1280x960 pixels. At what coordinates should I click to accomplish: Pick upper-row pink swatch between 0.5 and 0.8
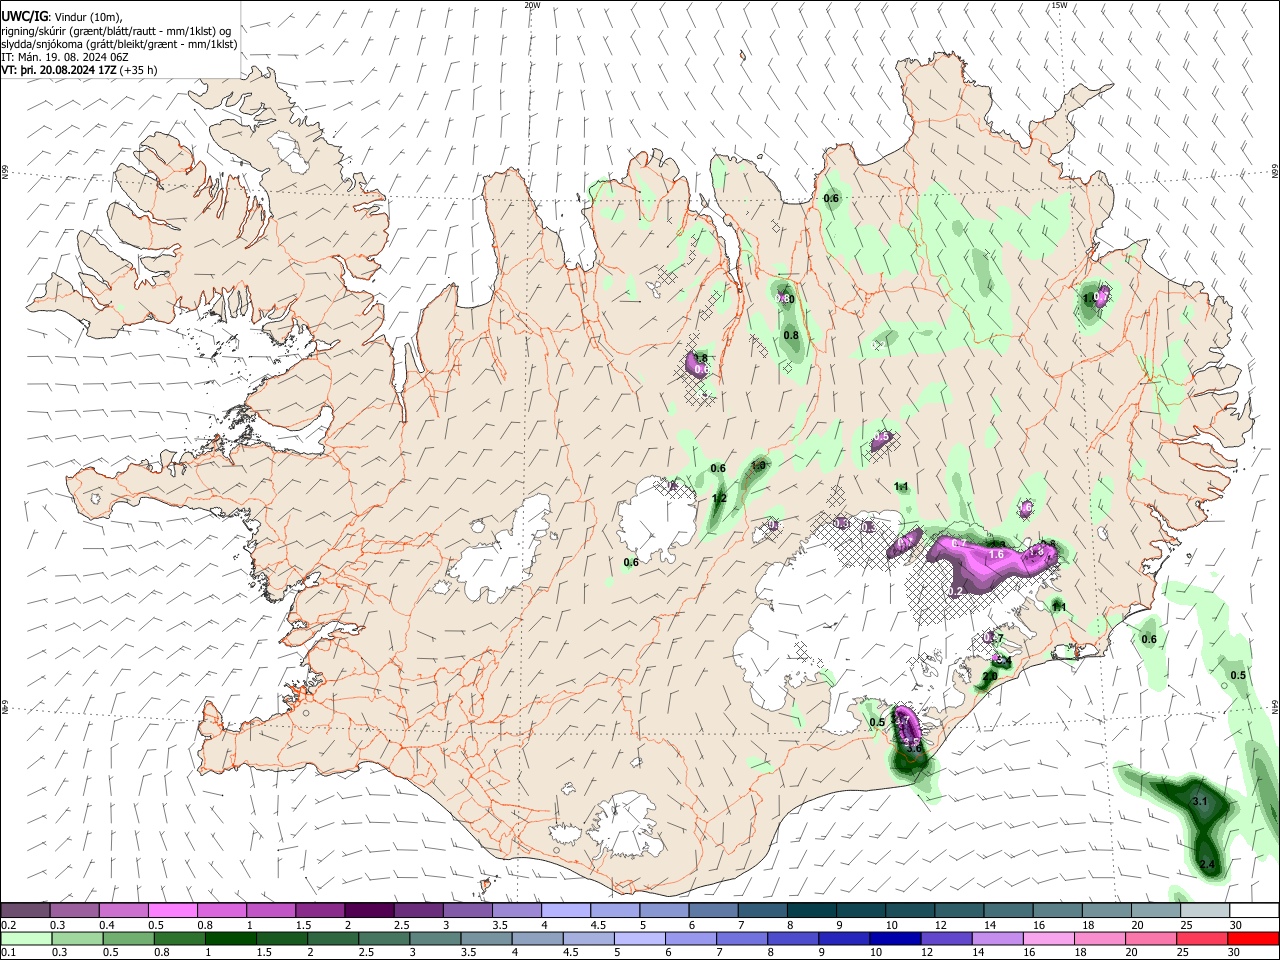tap(172, 910)
